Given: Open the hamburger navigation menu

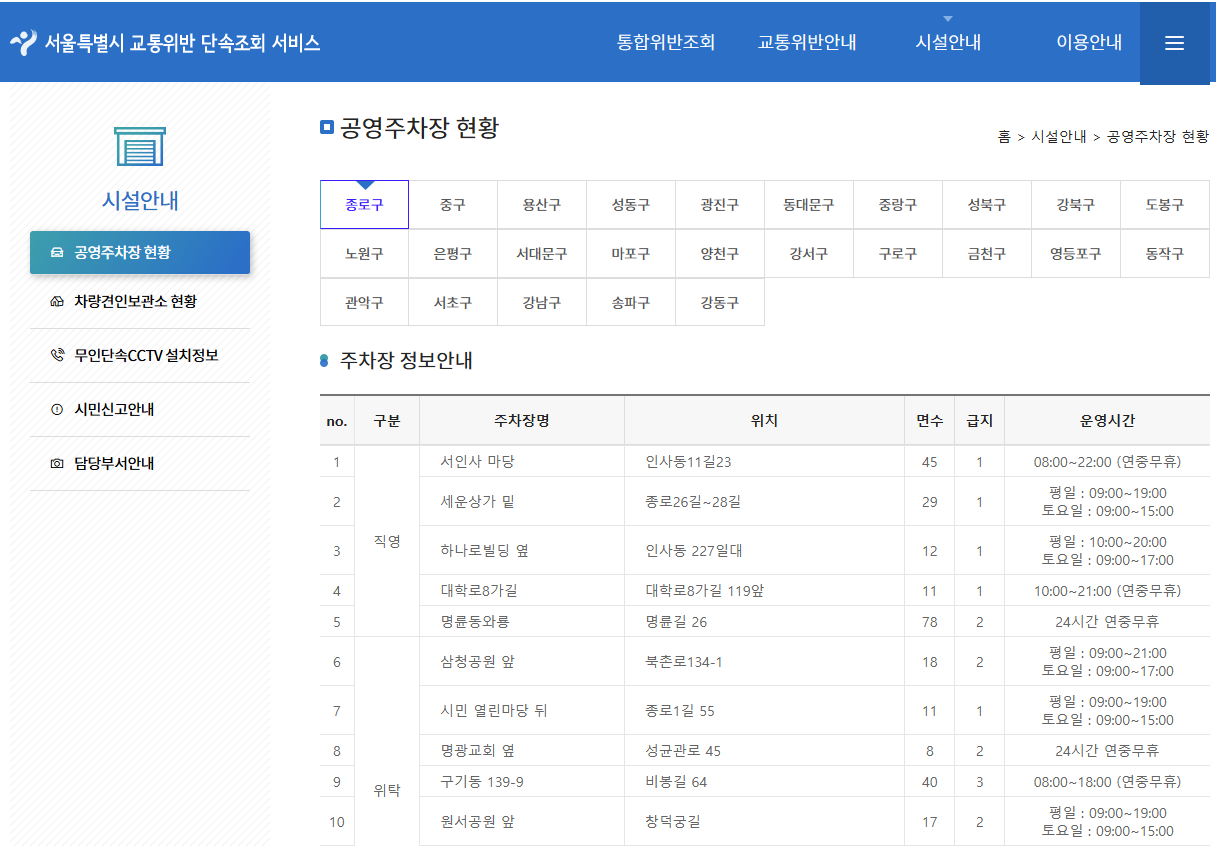Looking at the screenshot, I should point(1175,43).
